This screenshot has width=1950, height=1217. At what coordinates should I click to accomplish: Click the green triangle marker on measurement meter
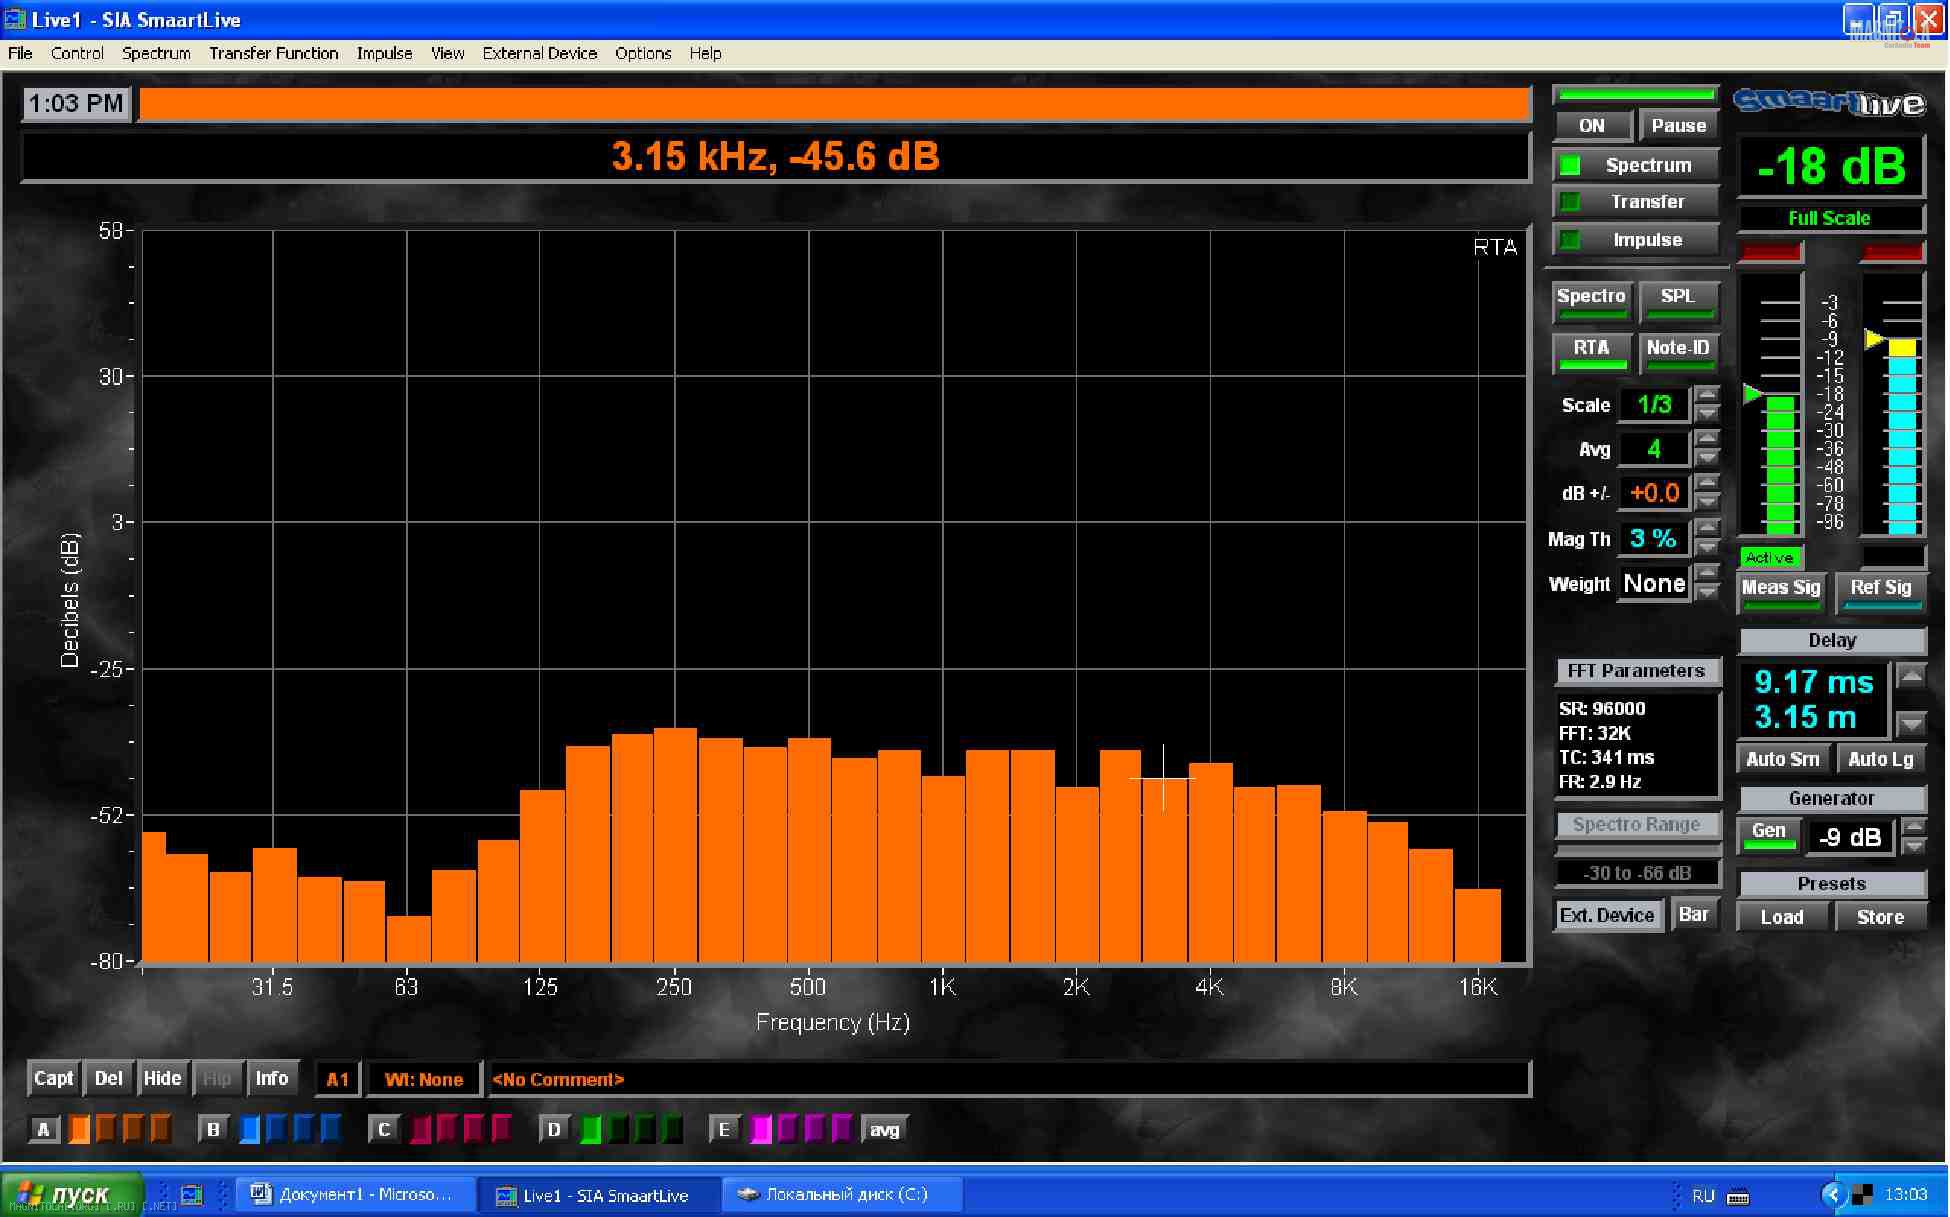(1752, 394)
